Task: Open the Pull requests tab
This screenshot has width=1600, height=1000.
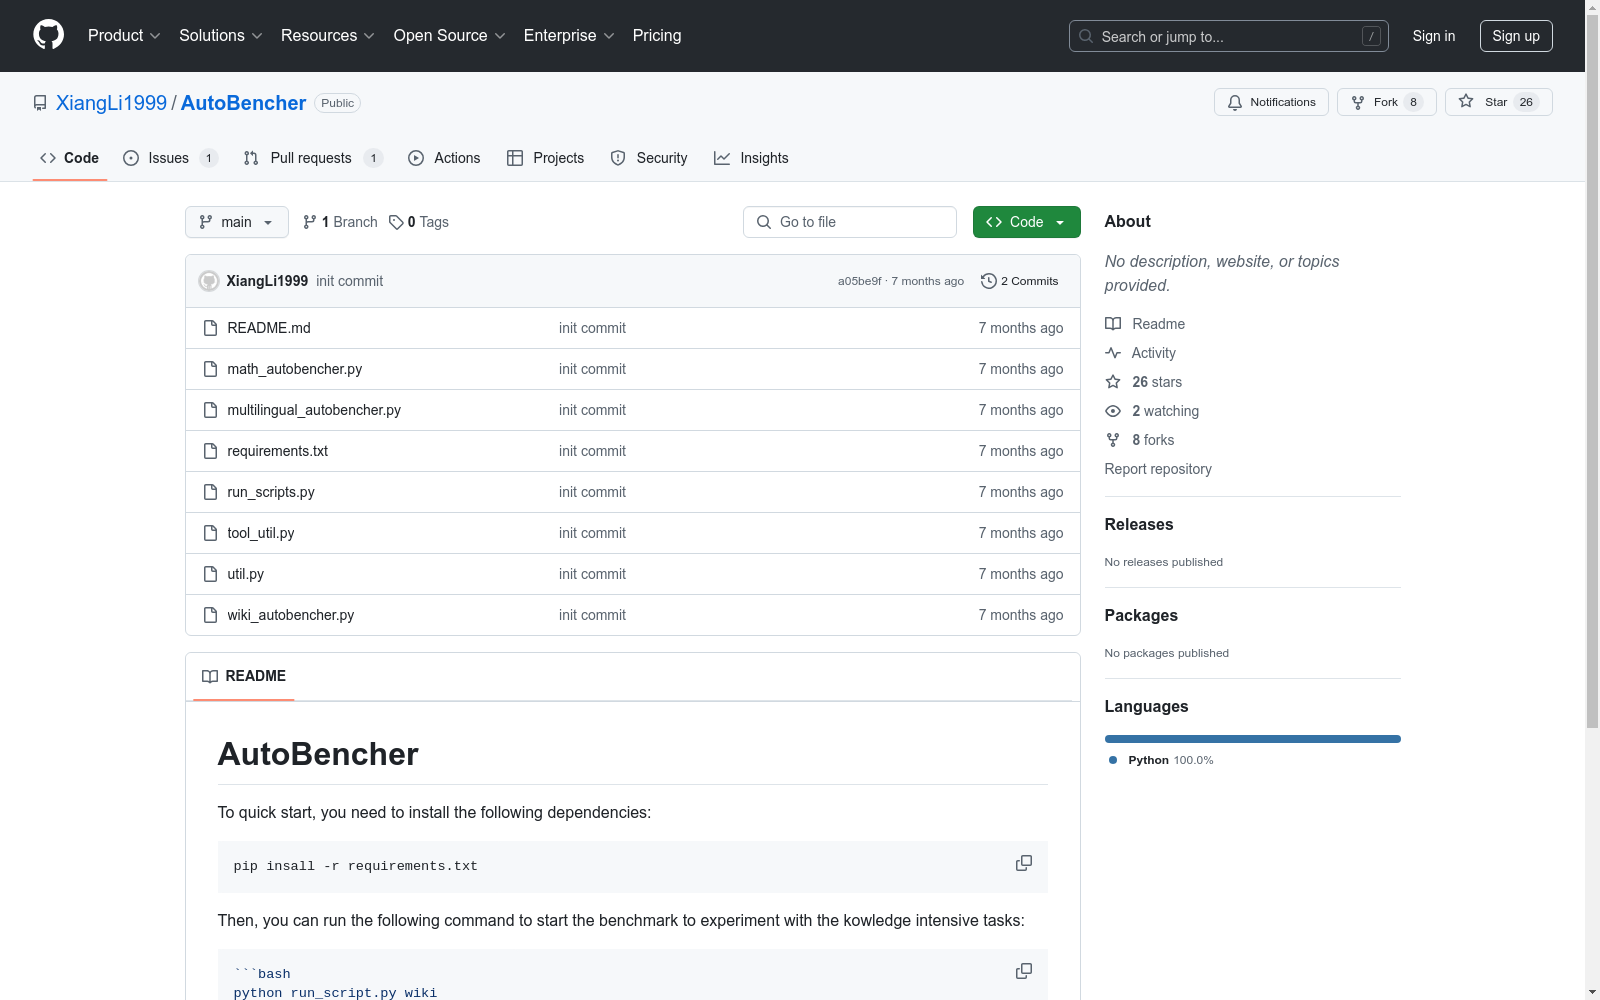Action: click(313, 158)
